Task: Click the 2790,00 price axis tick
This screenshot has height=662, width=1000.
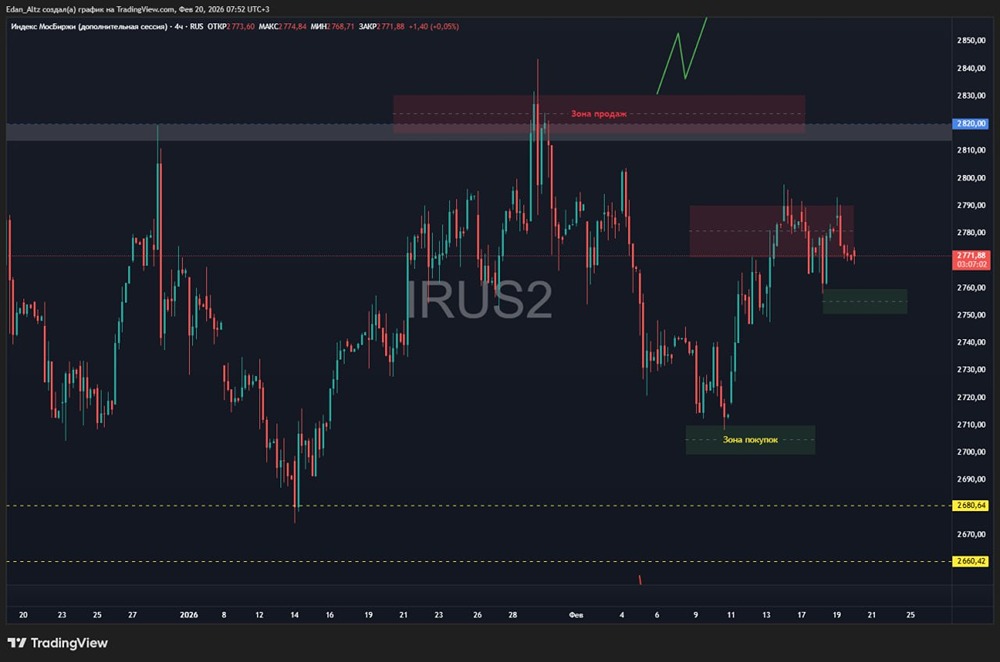Action: [971, 205]
